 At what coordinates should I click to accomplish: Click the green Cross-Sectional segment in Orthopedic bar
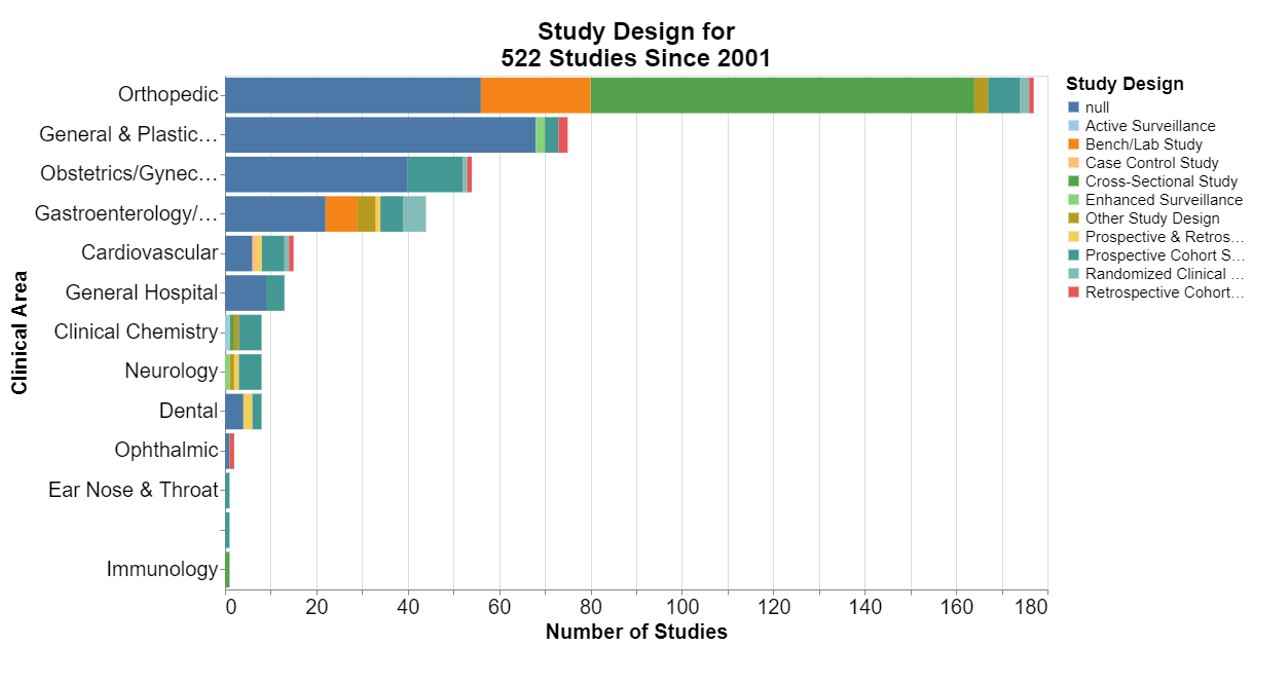[x=781, y=95]
